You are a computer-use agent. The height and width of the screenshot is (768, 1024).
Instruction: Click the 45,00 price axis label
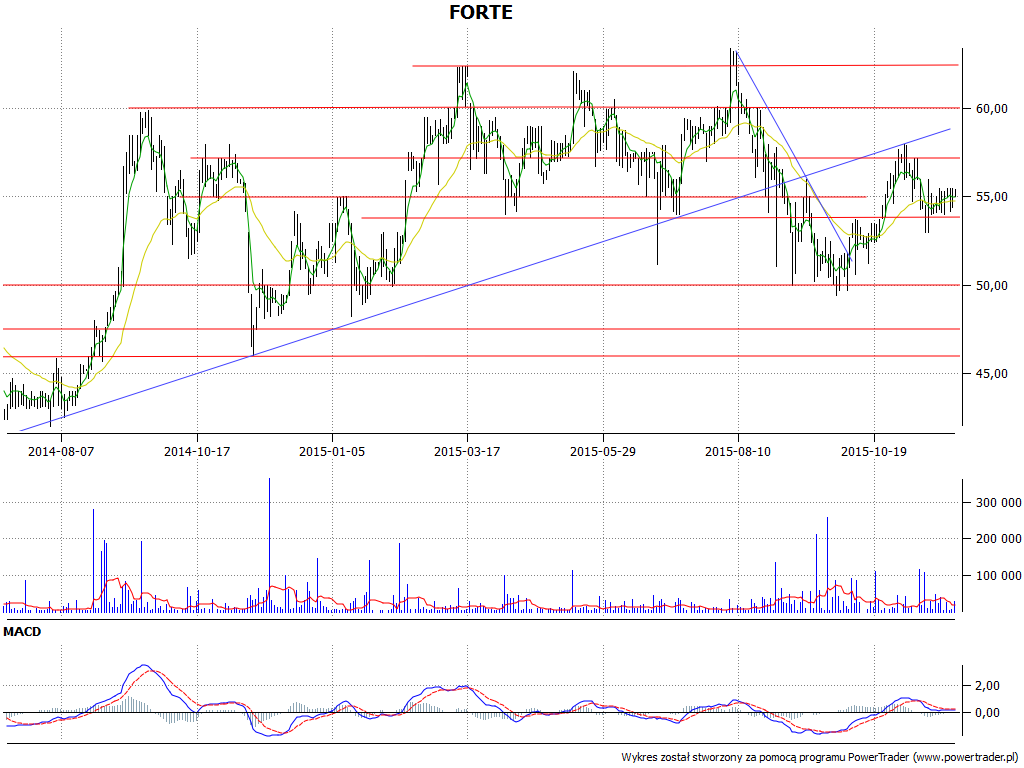click(x=991, y=374)
